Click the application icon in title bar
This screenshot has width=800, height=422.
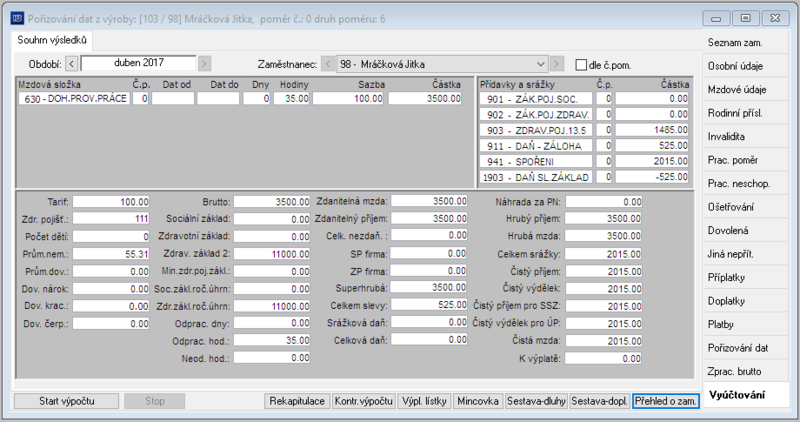point(17,19)
